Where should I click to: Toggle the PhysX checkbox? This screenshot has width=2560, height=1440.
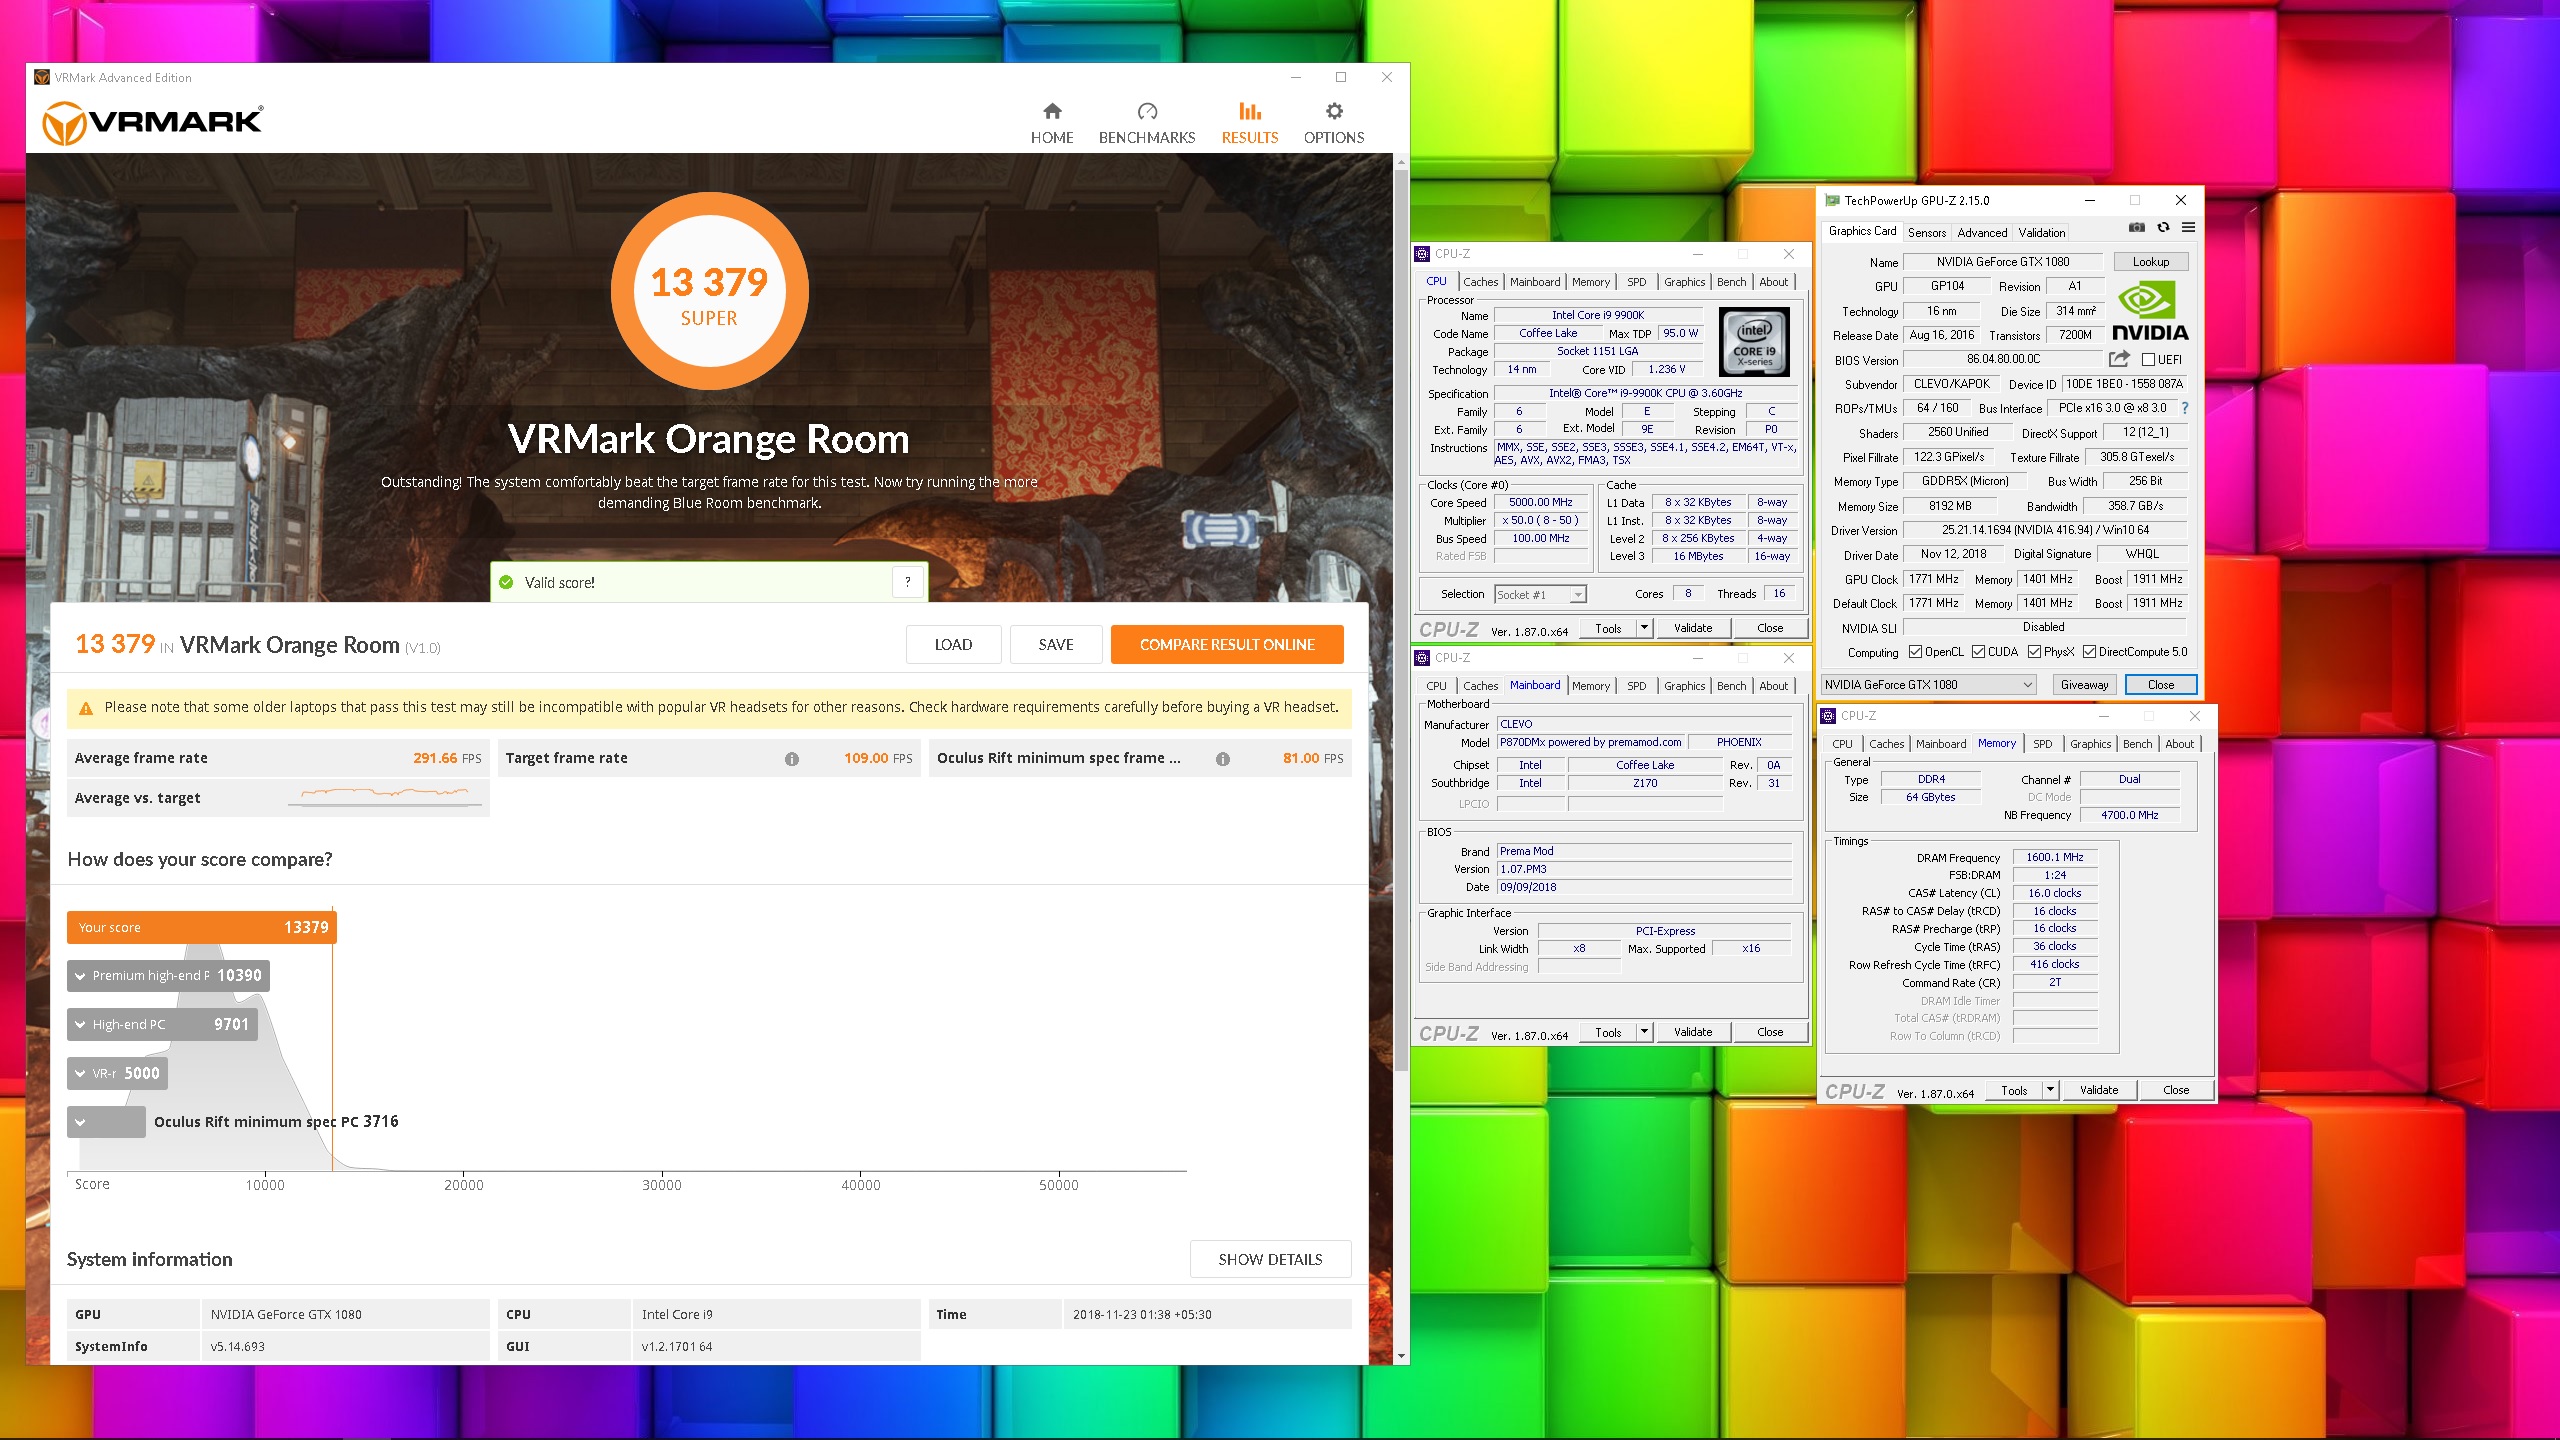(x=2034, y=652)
